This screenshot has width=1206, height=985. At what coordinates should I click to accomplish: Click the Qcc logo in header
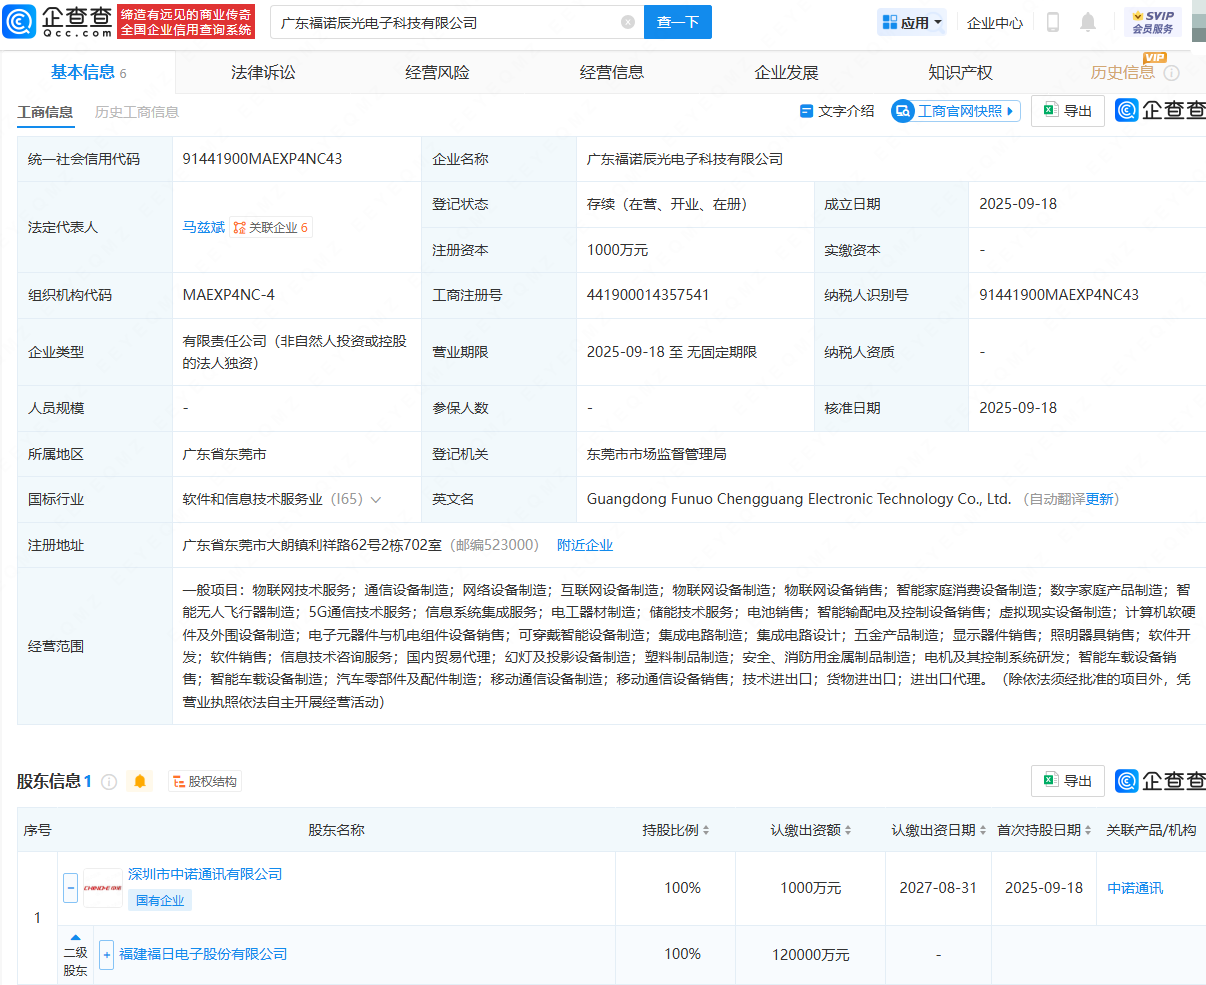(58, 21)
